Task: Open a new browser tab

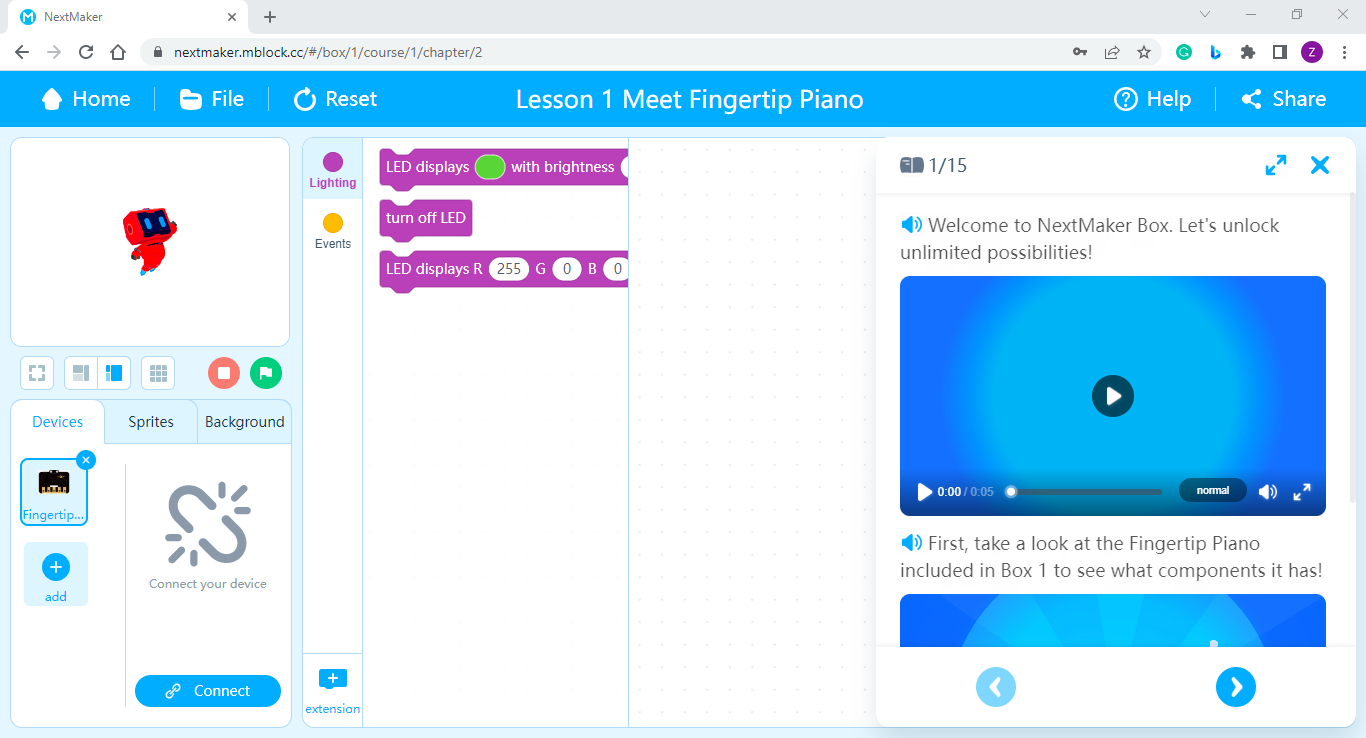Action: pos(270,17)
